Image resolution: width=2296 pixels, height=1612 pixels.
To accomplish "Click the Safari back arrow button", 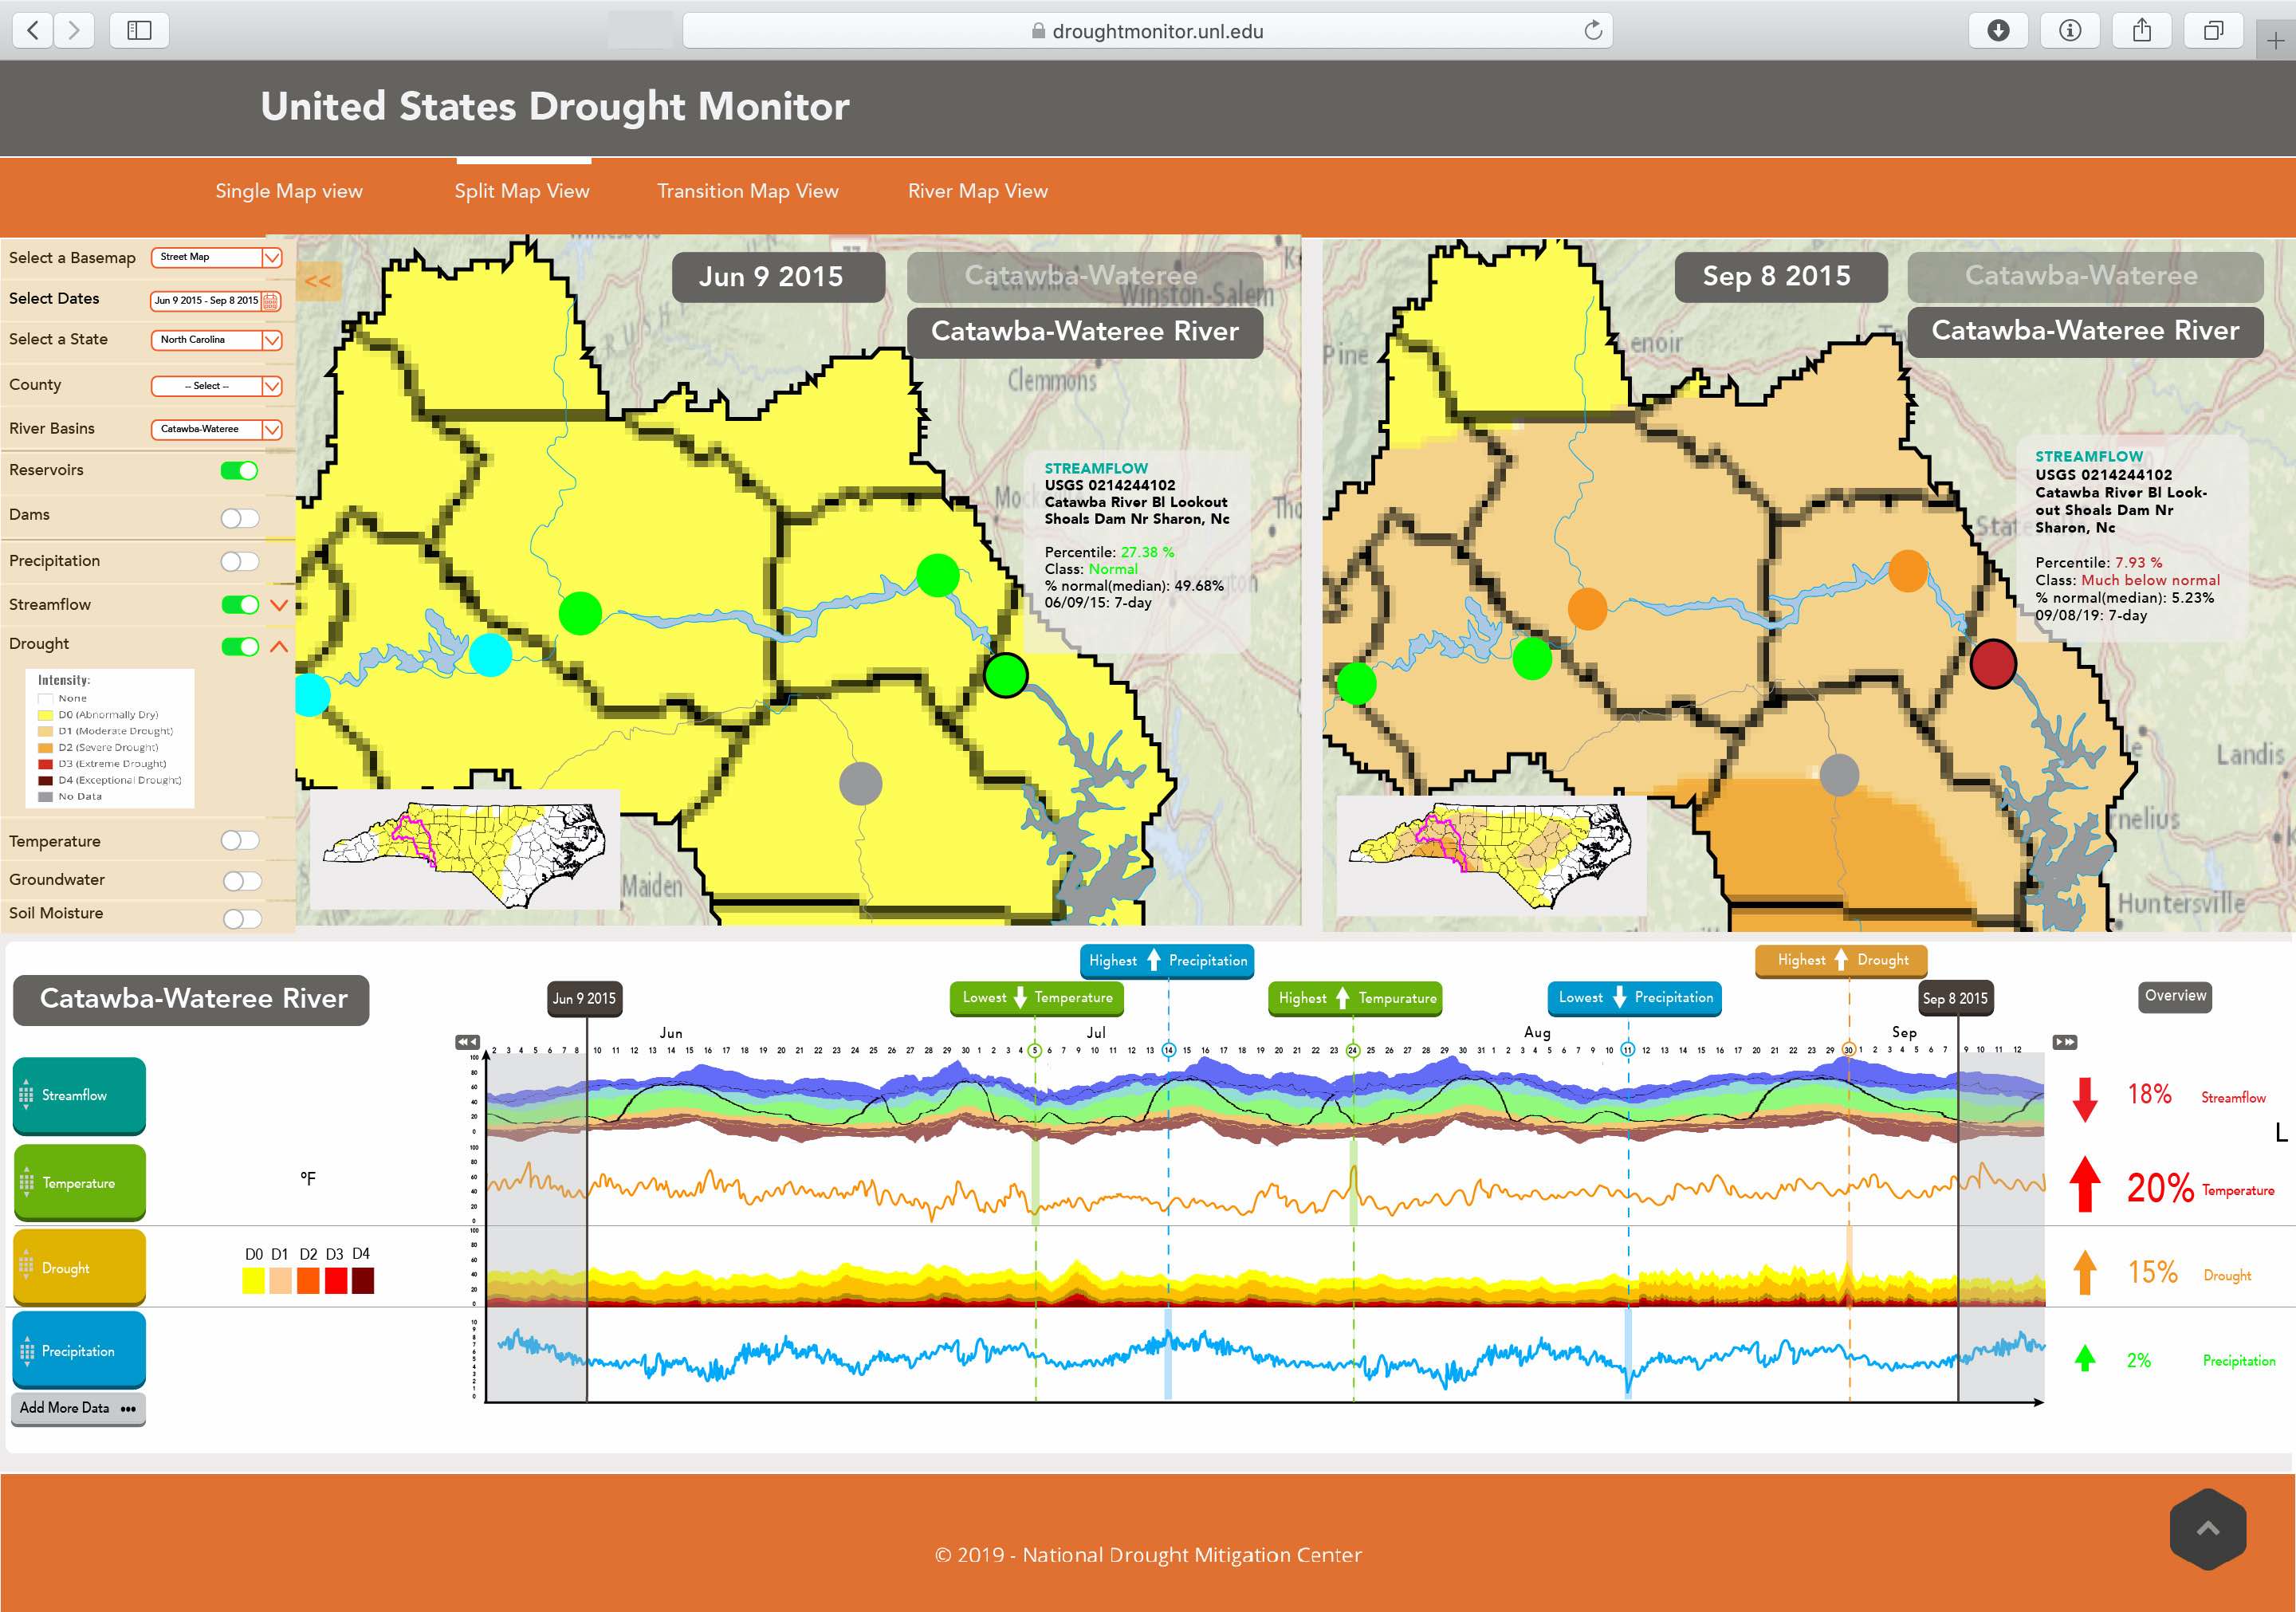I will (34, 30).
